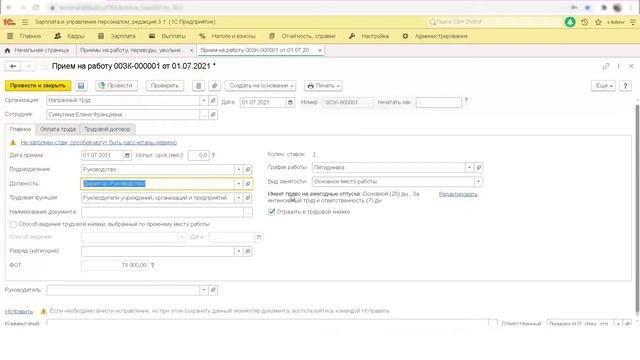Open График работы record icon
Image resolution: width=640 pixels, height=360 pixels.
tap(479, 167)
